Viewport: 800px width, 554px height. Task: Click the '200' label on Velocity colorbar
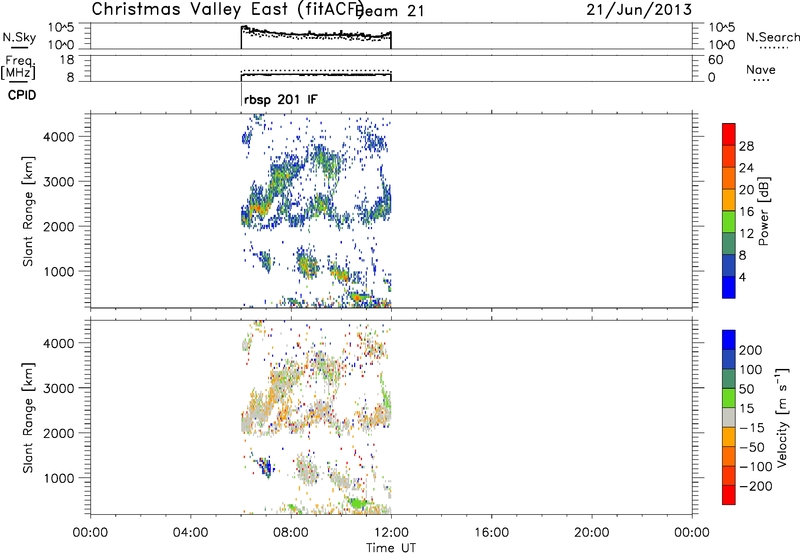(751, 350)
